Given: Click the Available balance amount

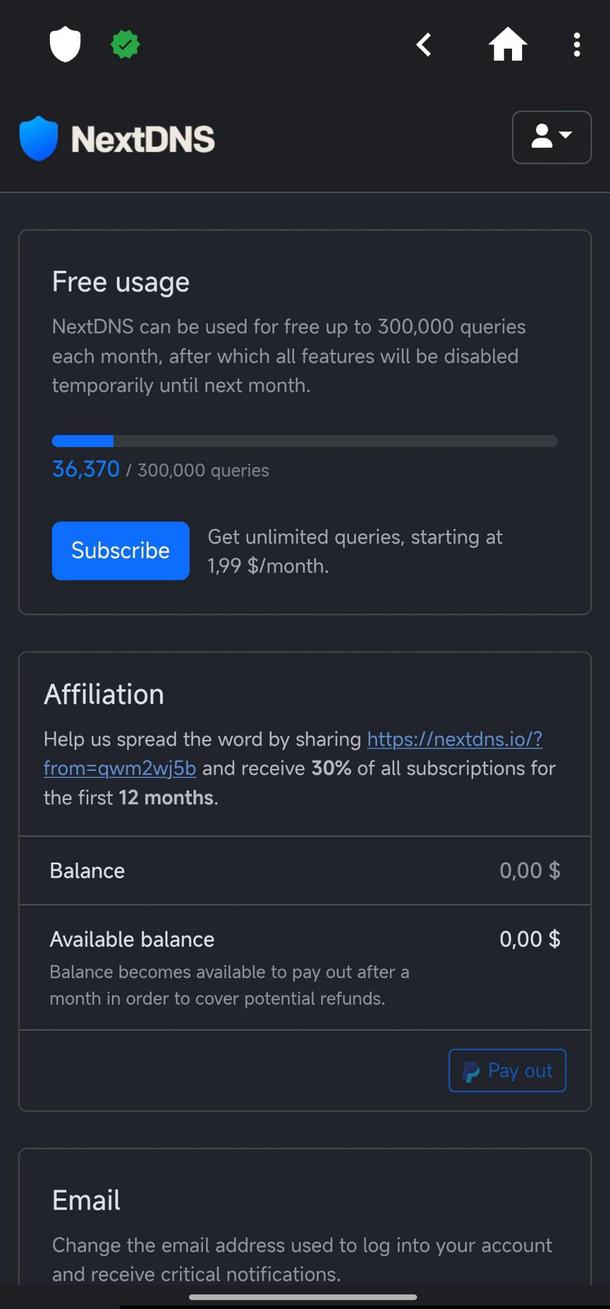Looking at the screenshot, I should pyautogui.click(x=529, y=939).
